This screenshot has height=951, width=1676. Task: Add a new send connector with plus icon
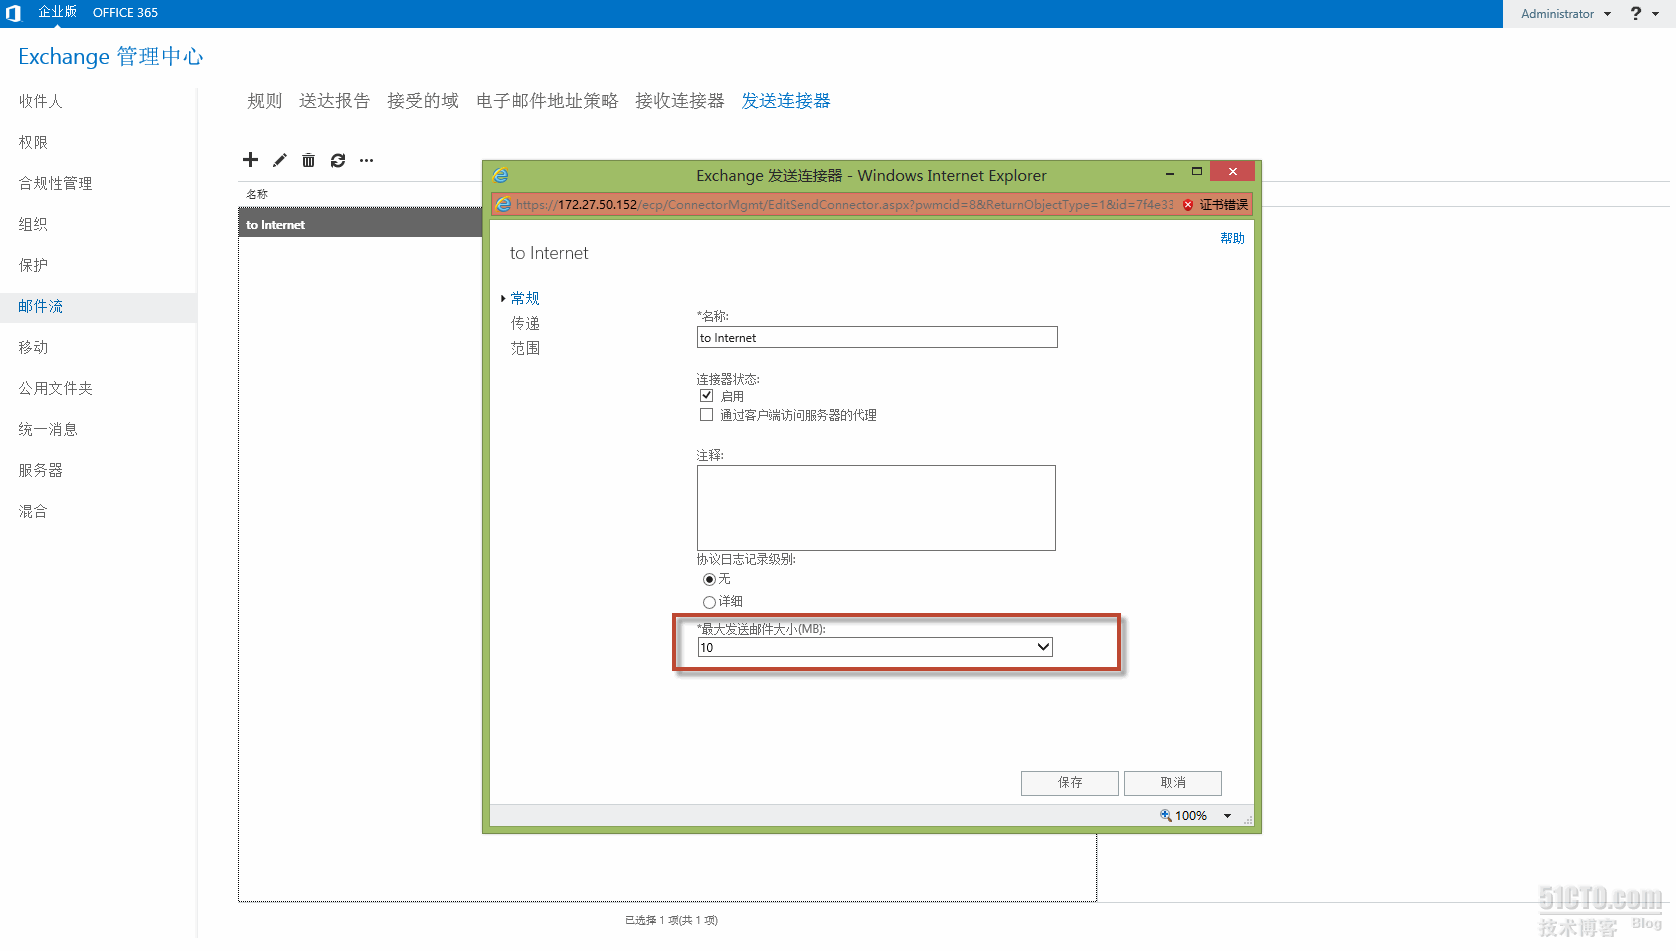[x=250, y=160]
